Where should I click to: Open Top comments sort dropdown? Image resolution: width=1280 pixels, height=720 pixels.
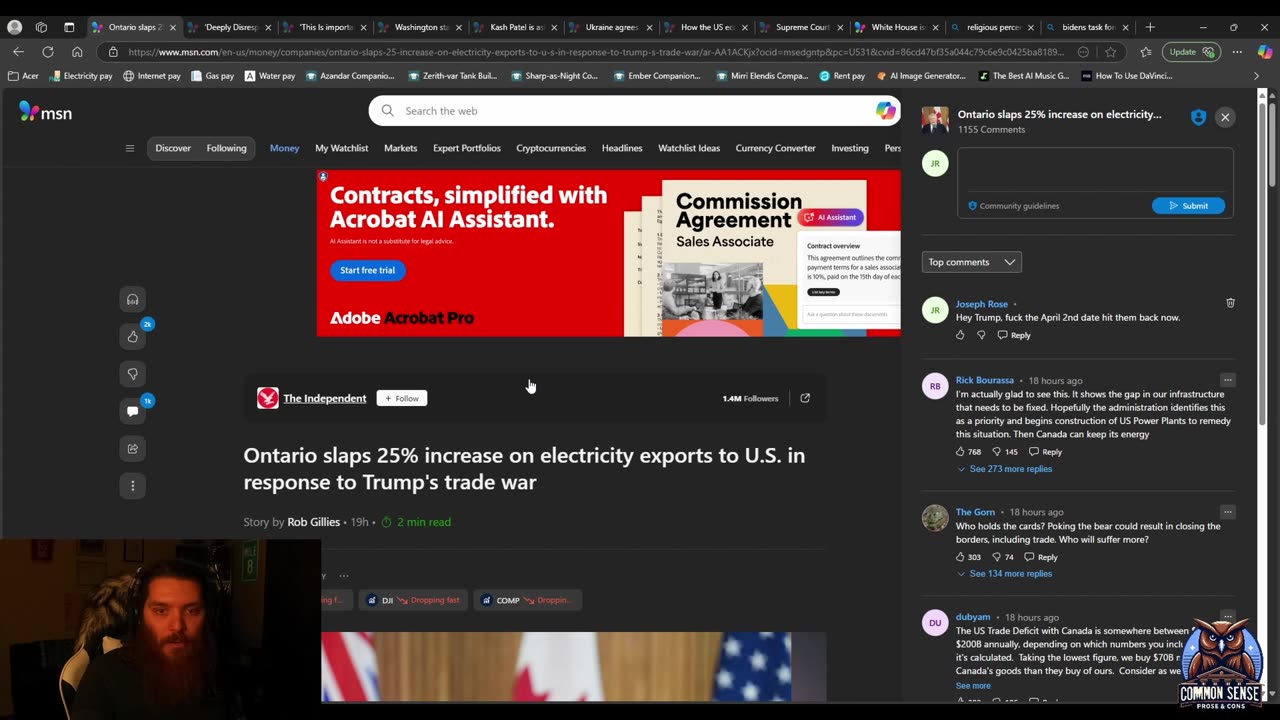[x=971, y=262]
